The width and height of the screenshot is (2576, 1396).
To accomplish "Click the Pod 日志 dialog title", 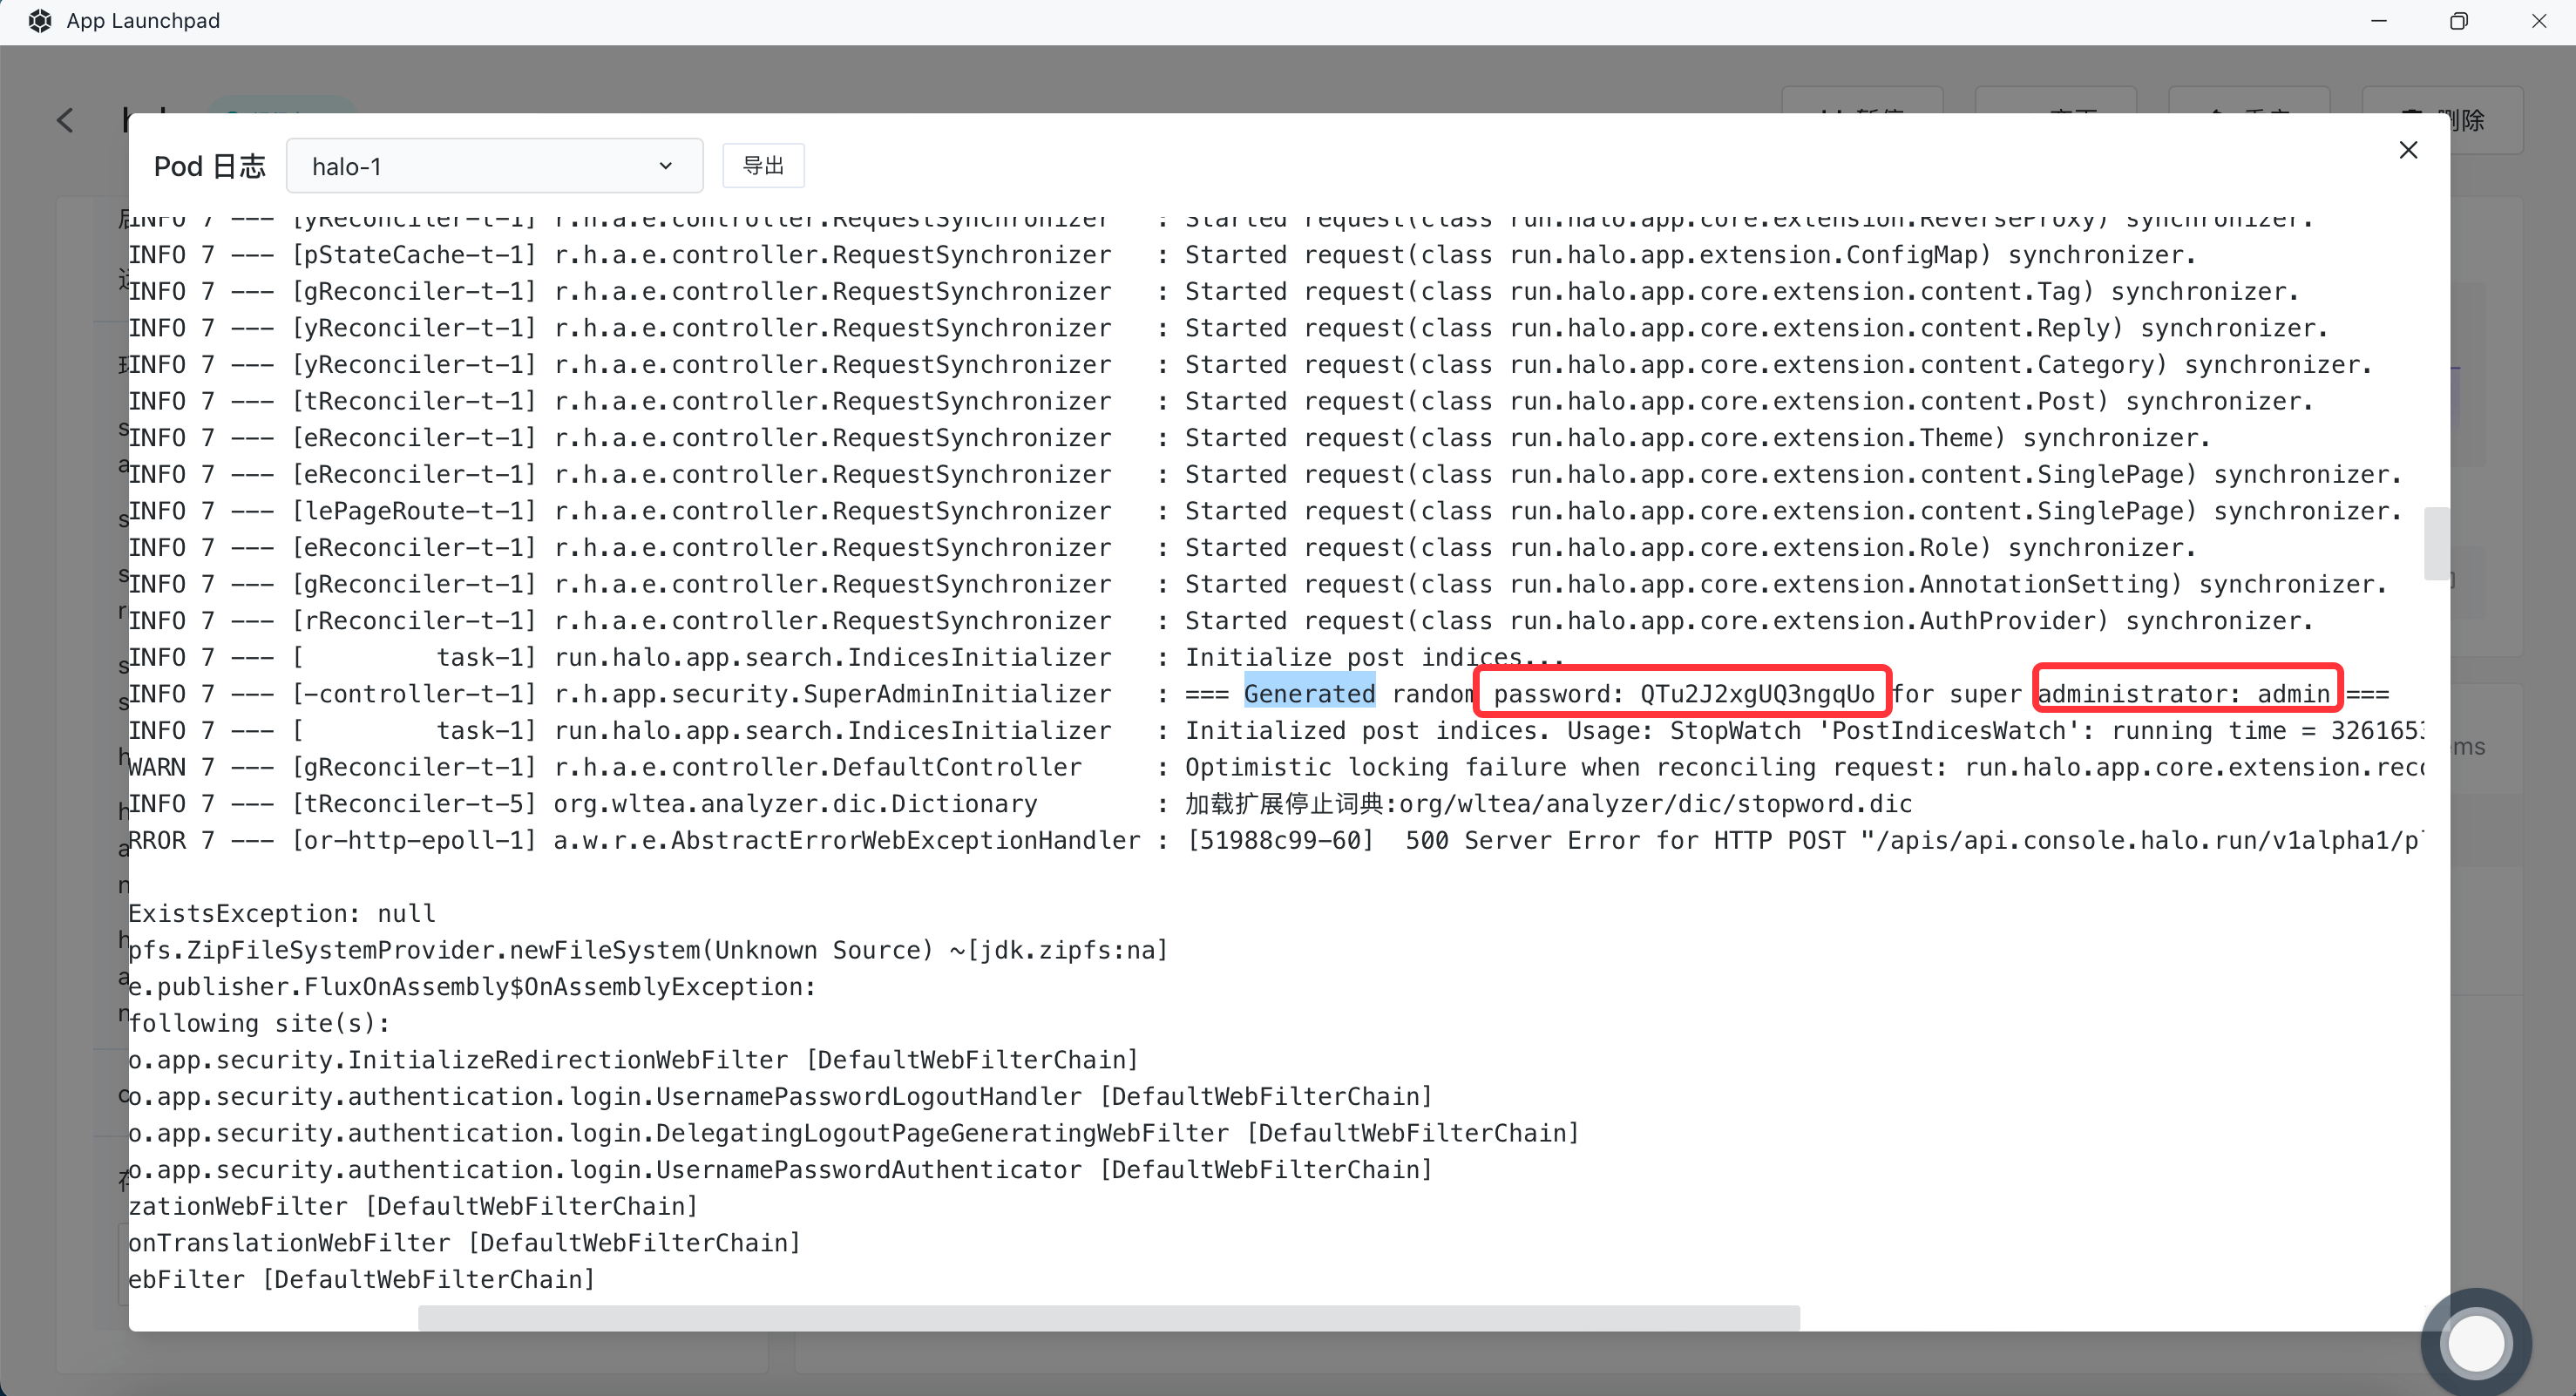I will pos(210,166).
